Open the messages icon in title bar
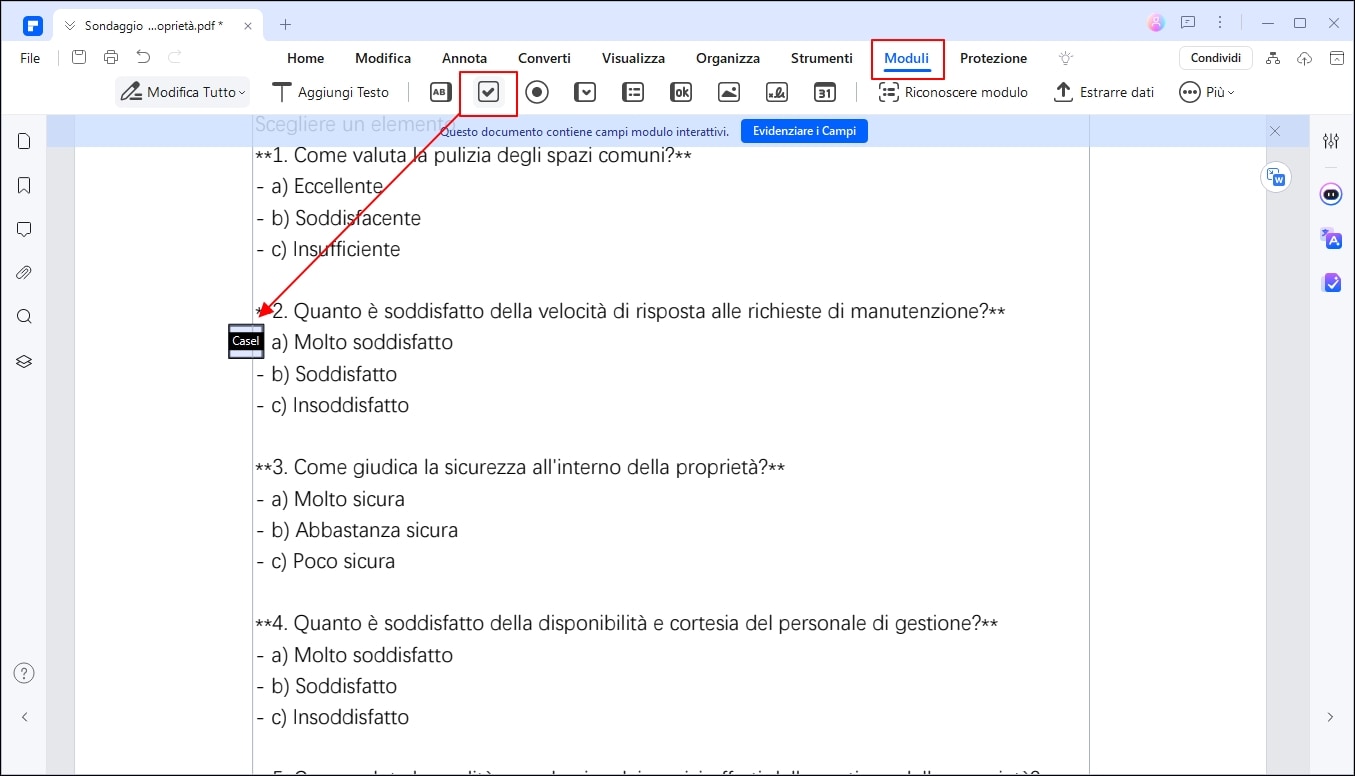 tap(1188, 23)
